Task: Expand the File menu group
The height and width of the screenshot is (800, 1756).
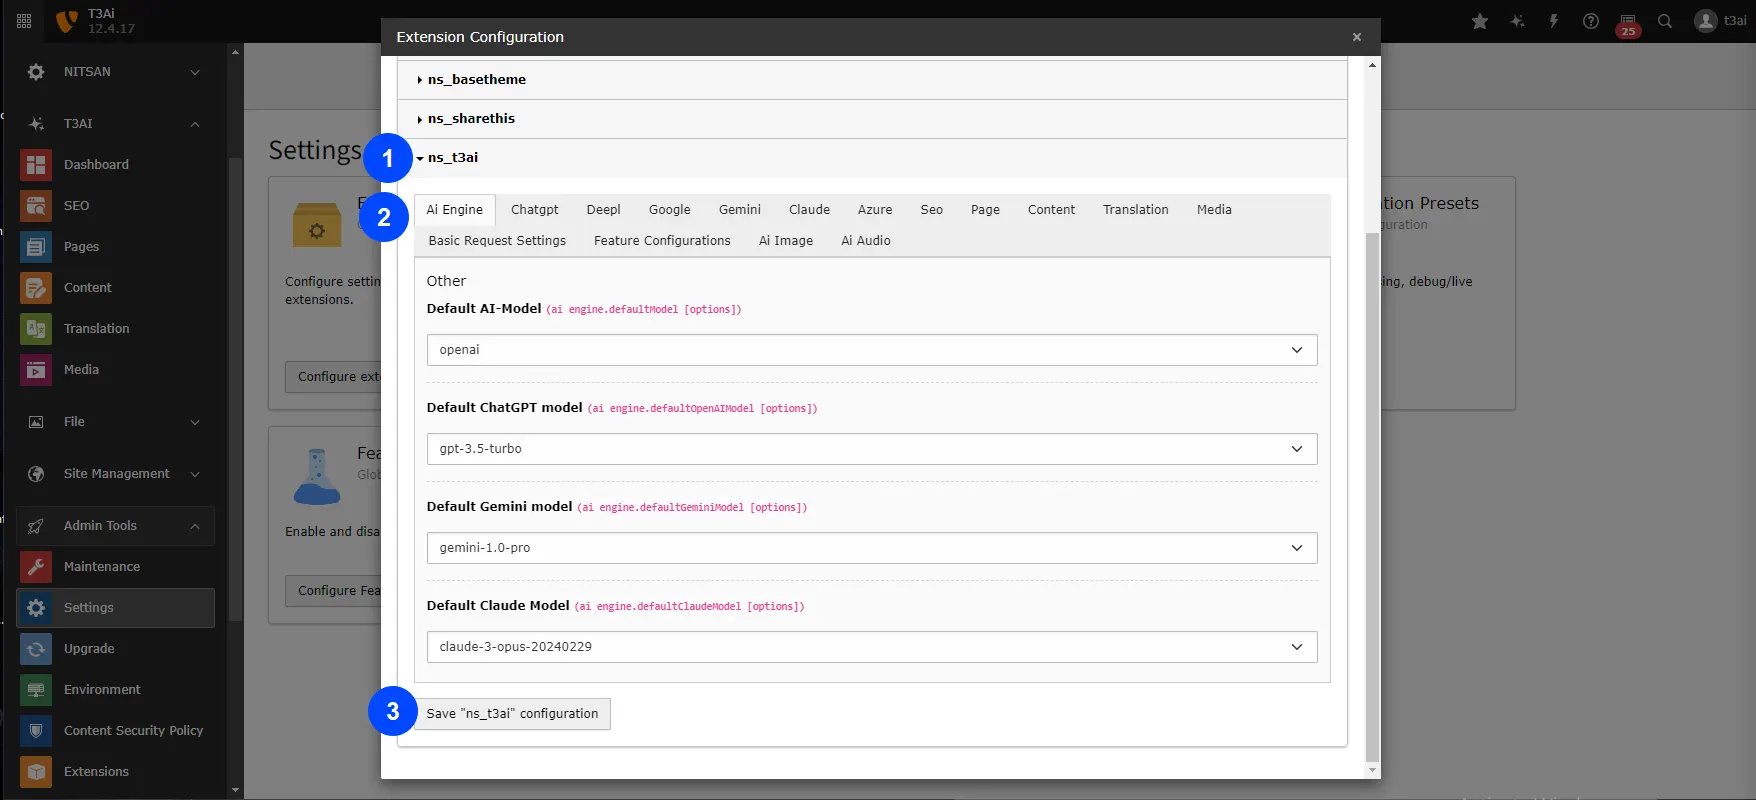Action: click(x=195, y=422)
